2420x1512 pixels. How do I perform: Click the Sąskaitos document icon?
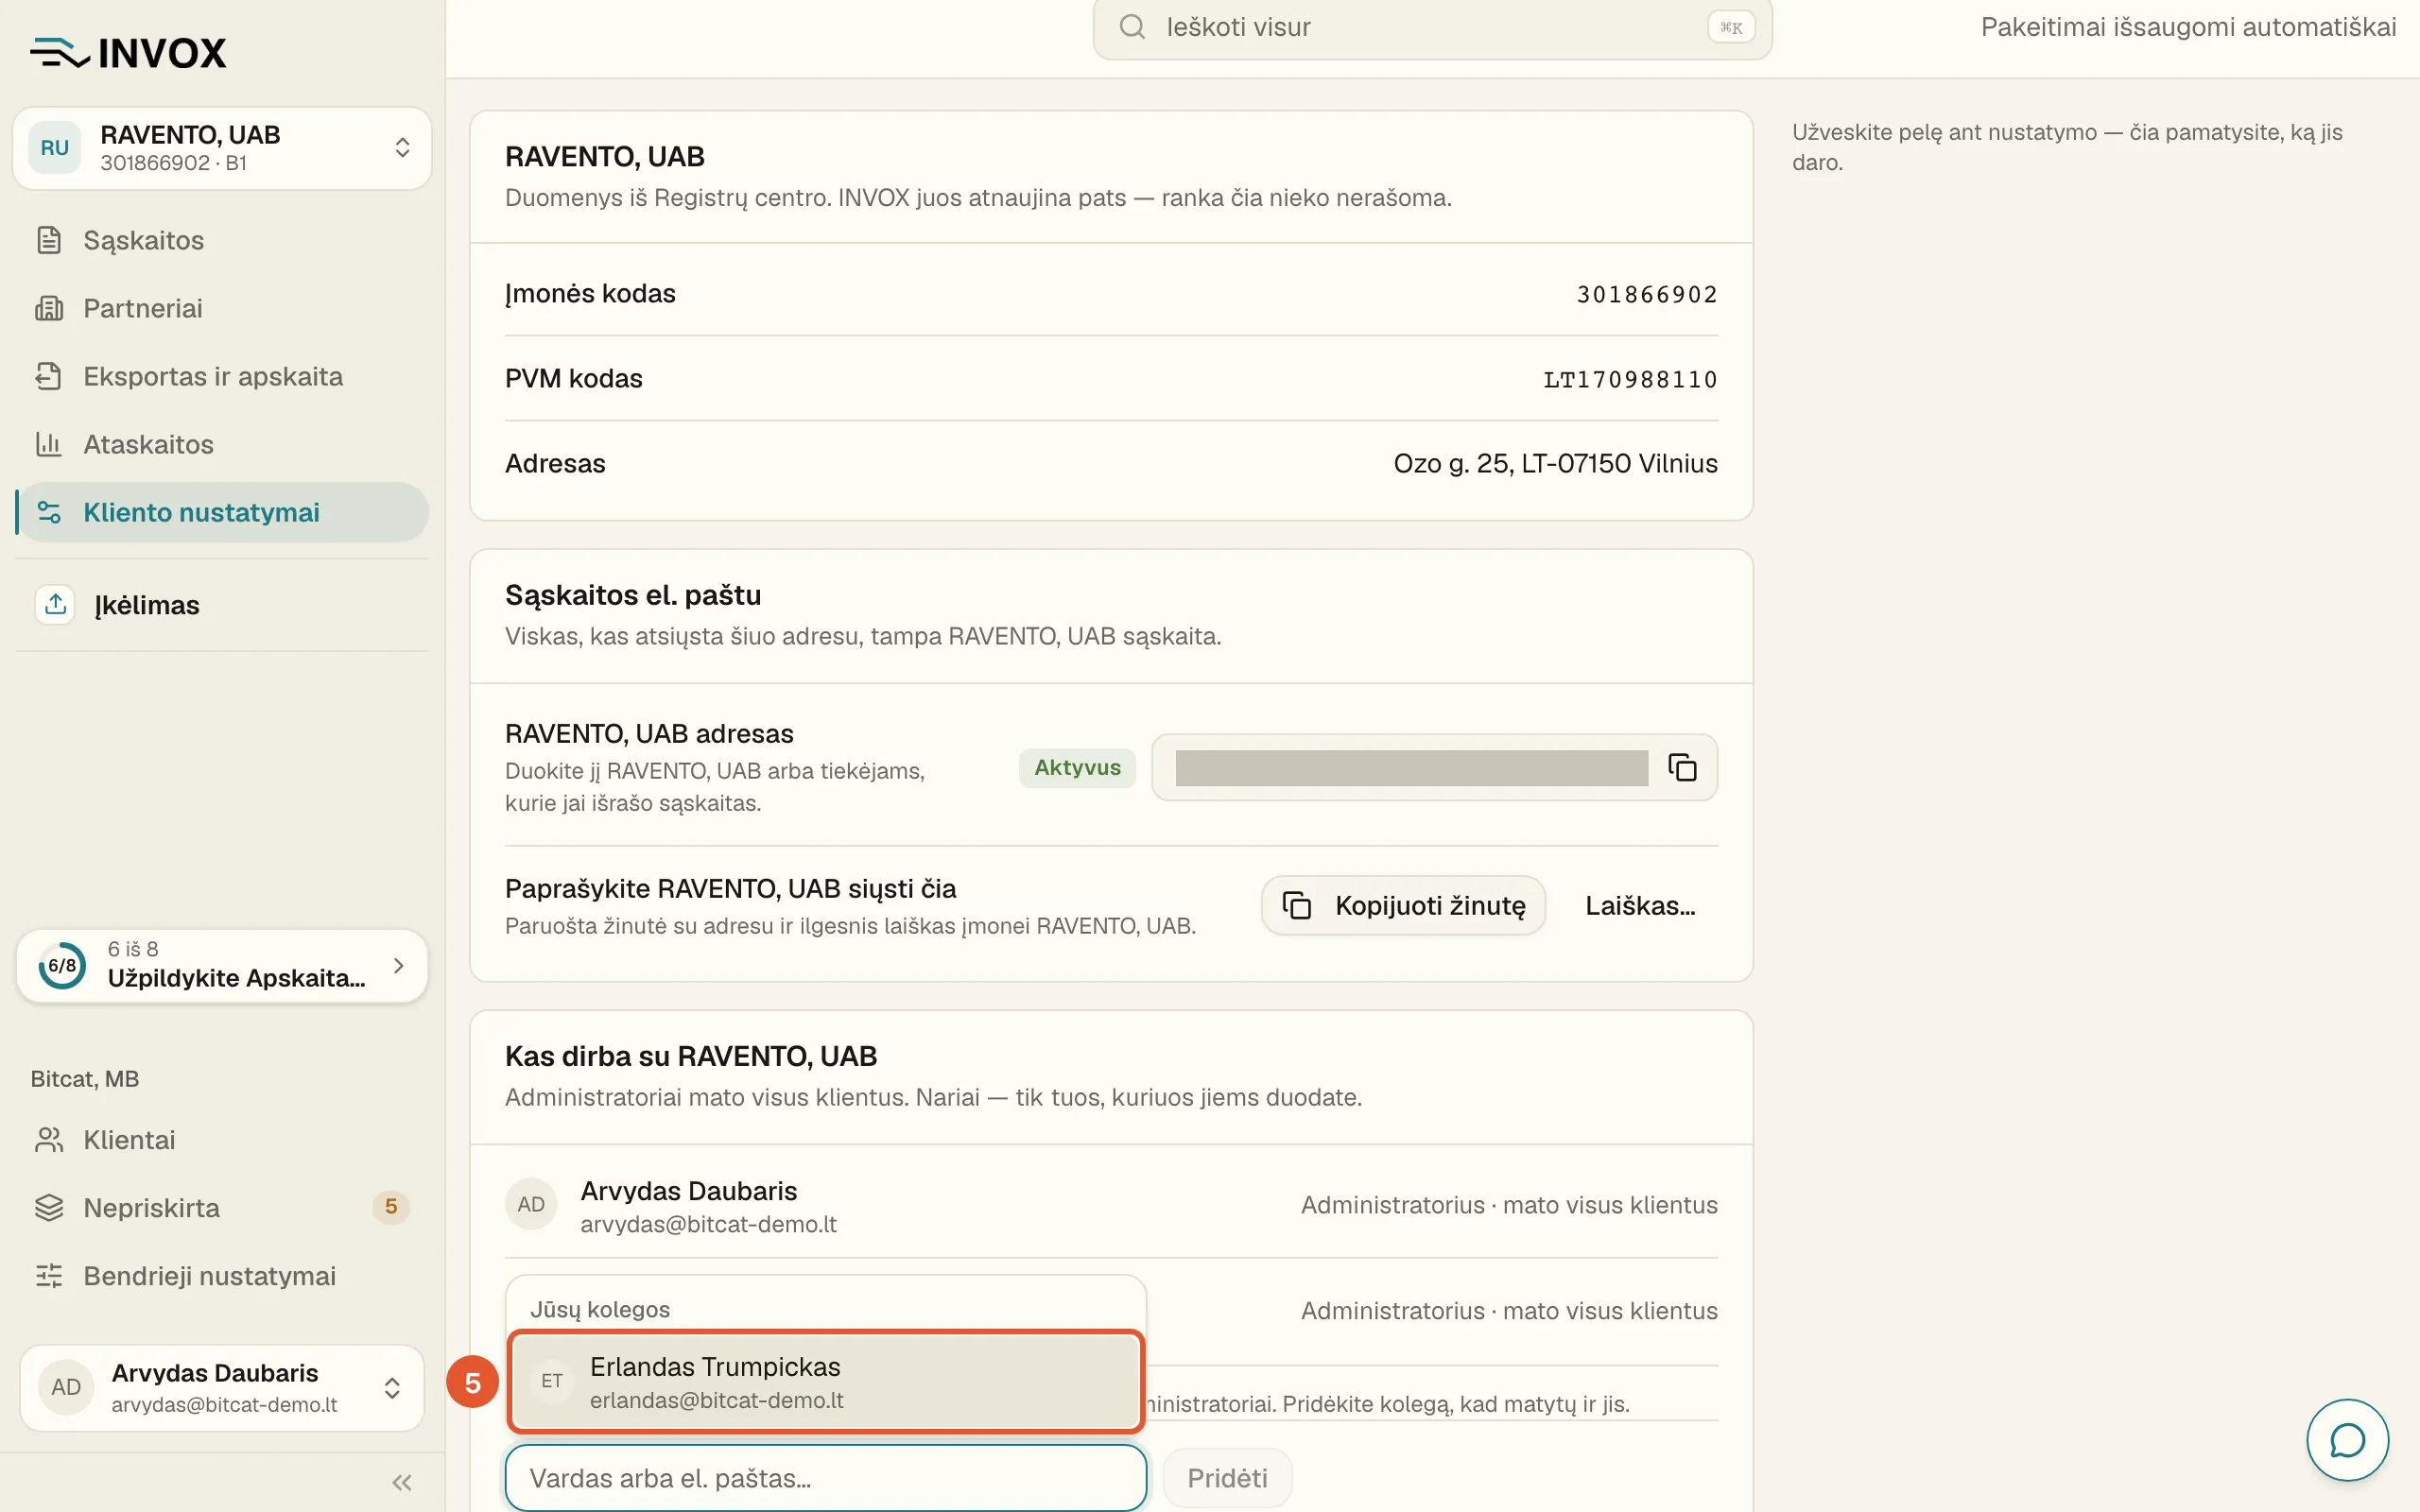pyautogui.click(x=49, y=240)
